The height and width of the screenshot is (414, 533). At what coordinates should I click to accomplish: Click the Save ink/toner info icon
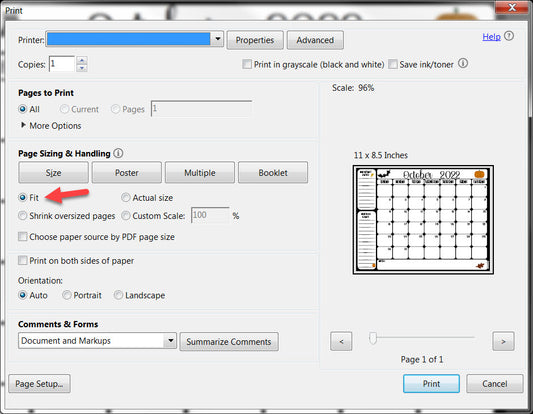coord(463,63)
